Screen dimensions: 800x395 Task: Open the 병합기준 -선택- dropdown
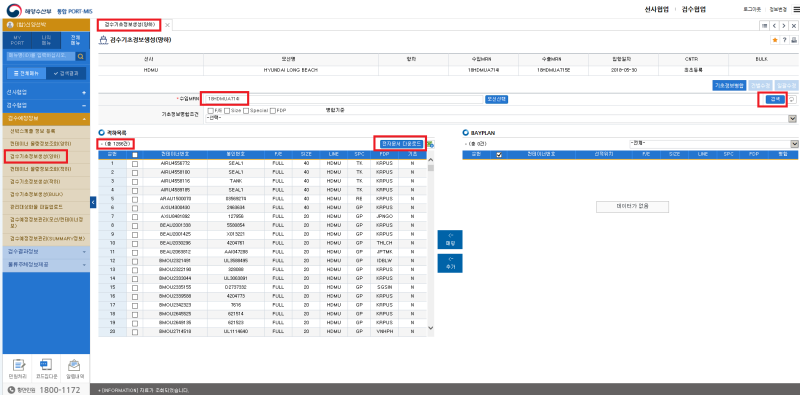[501, 118]
